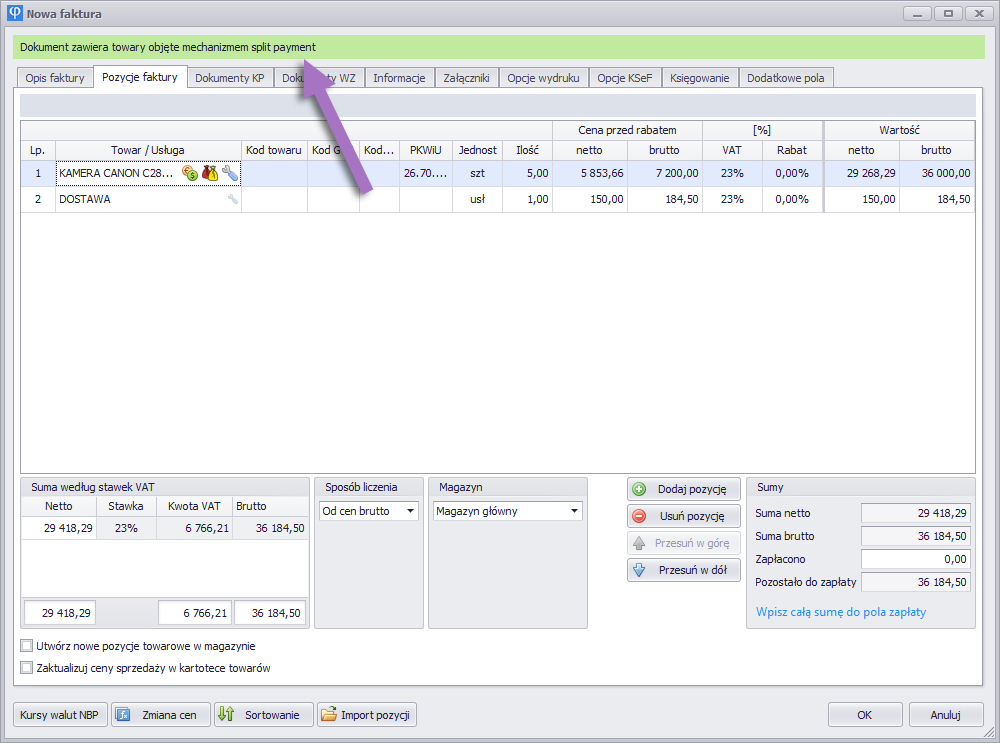Image resolution: width=1000 pixels, height=743 pixels.
Task: Check Zaktualizuj ceny sprzedaży w kartotece towarów
Action: pyautogui.click(x=27, y=668)
